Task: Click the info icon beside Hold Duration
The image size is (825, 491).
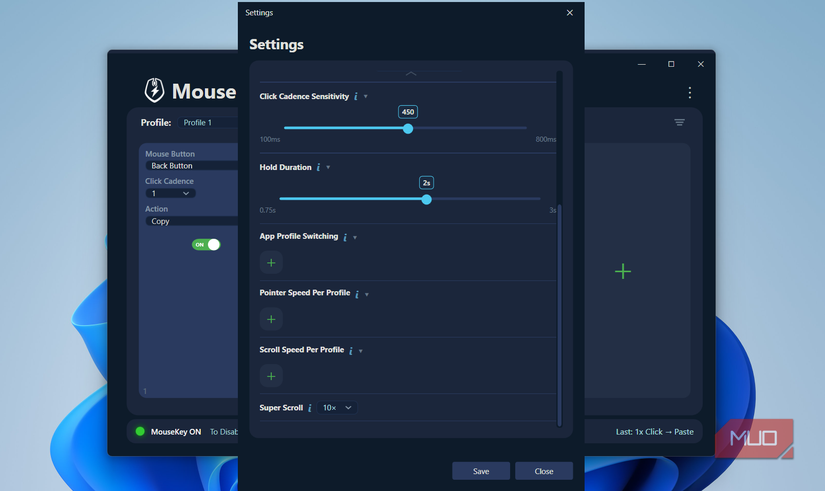Action: [x=318, y=167]
